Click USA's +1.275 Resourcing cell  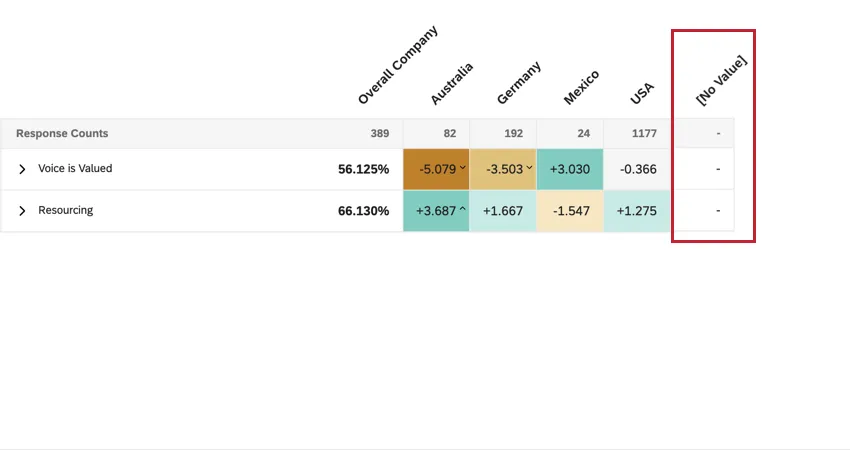tap(638, 211)
